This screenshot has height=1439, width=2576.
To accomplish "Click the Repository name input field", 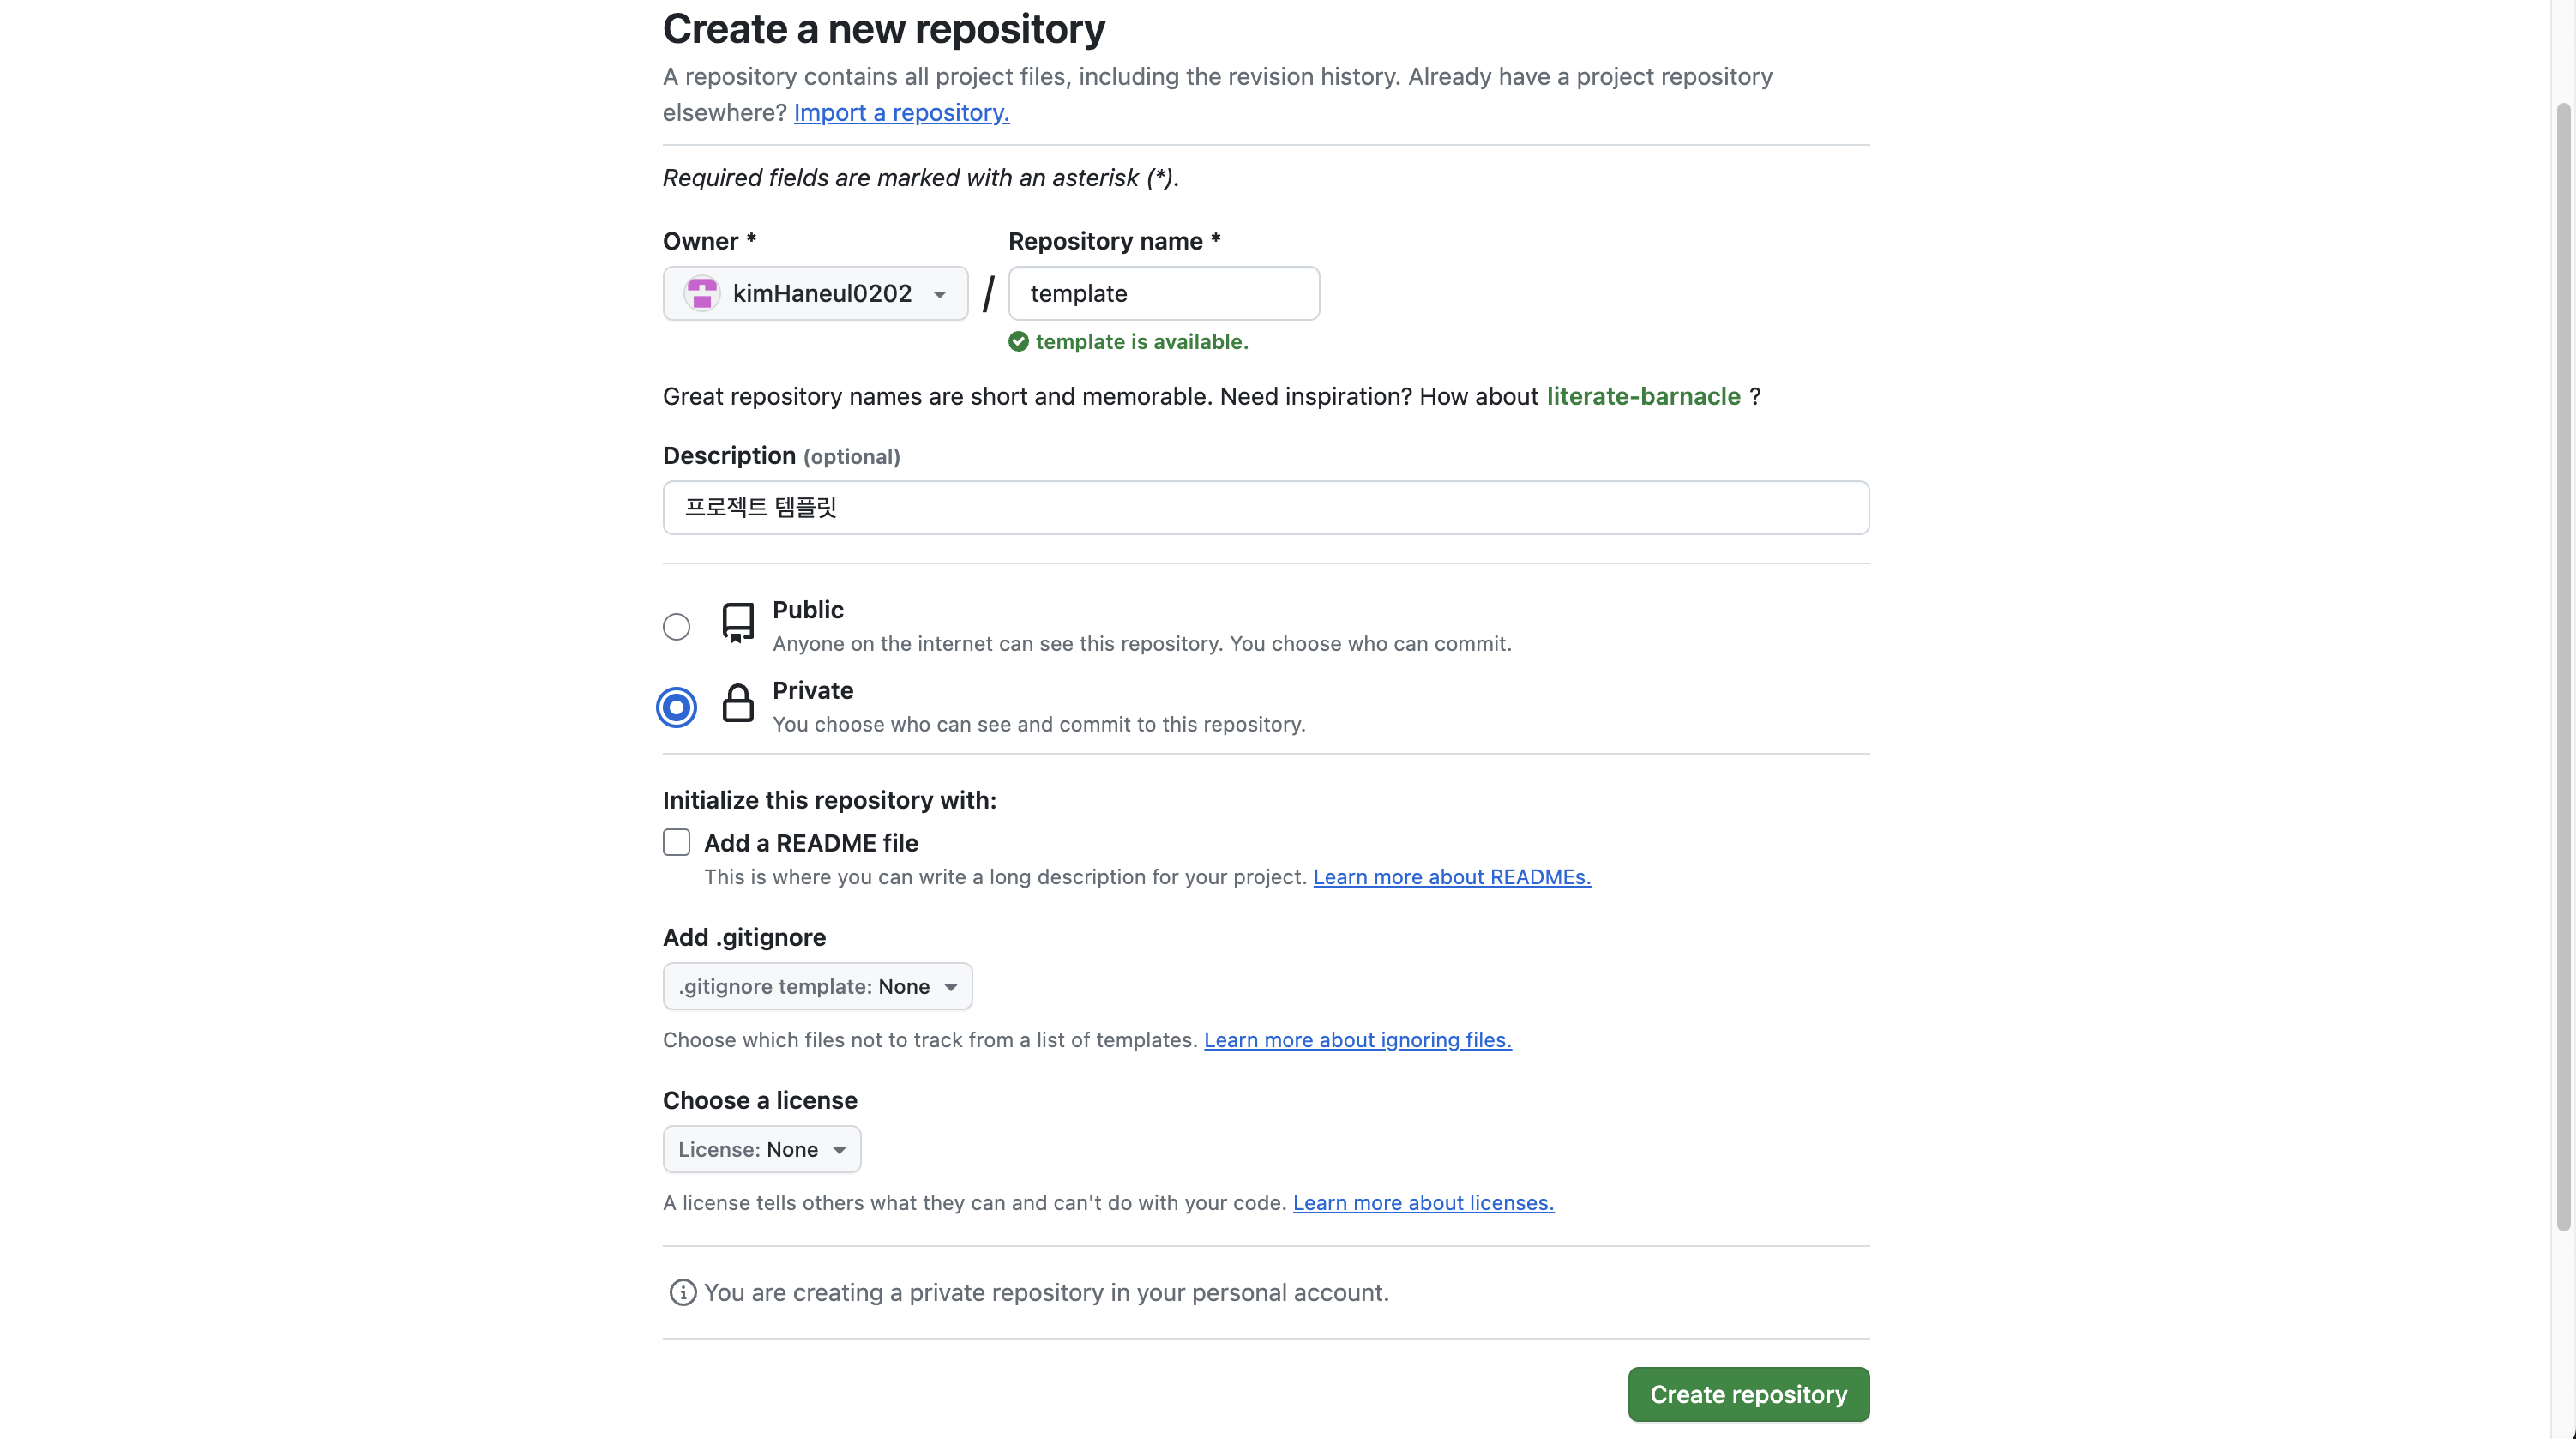I will click(1163, 293).
